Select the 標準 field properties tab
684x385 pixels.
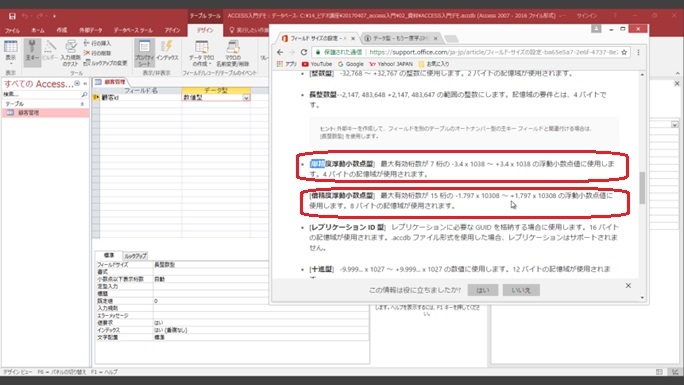click(x=109, y=255)
